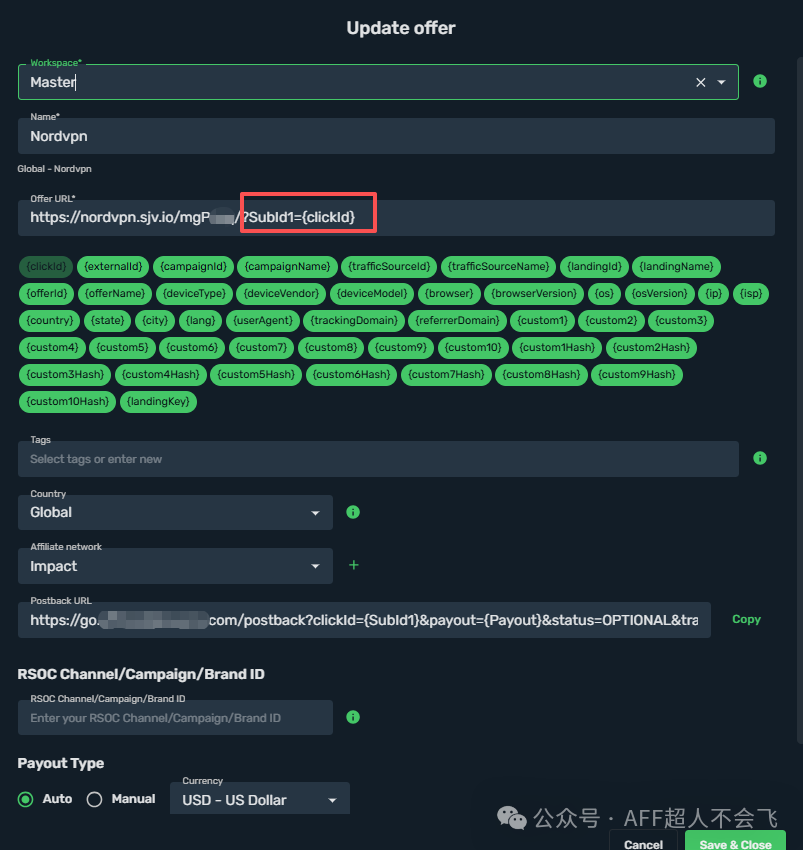
Task: Insert {isp} token
Action: [x=751, y=294]
